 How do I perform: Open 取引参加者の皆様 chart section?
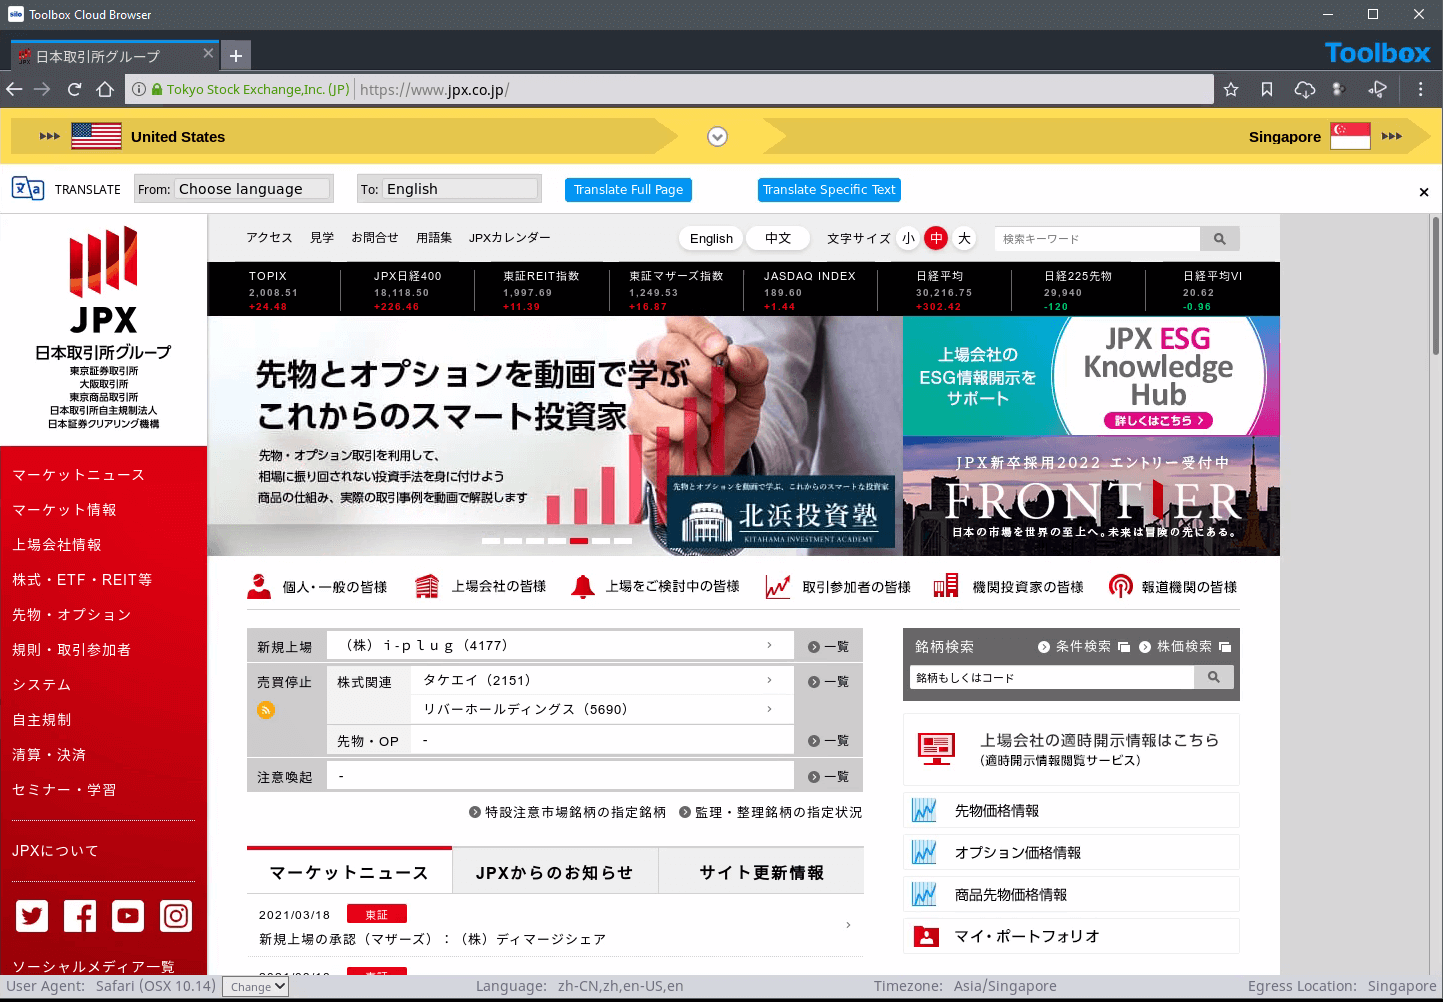point(837,587)
